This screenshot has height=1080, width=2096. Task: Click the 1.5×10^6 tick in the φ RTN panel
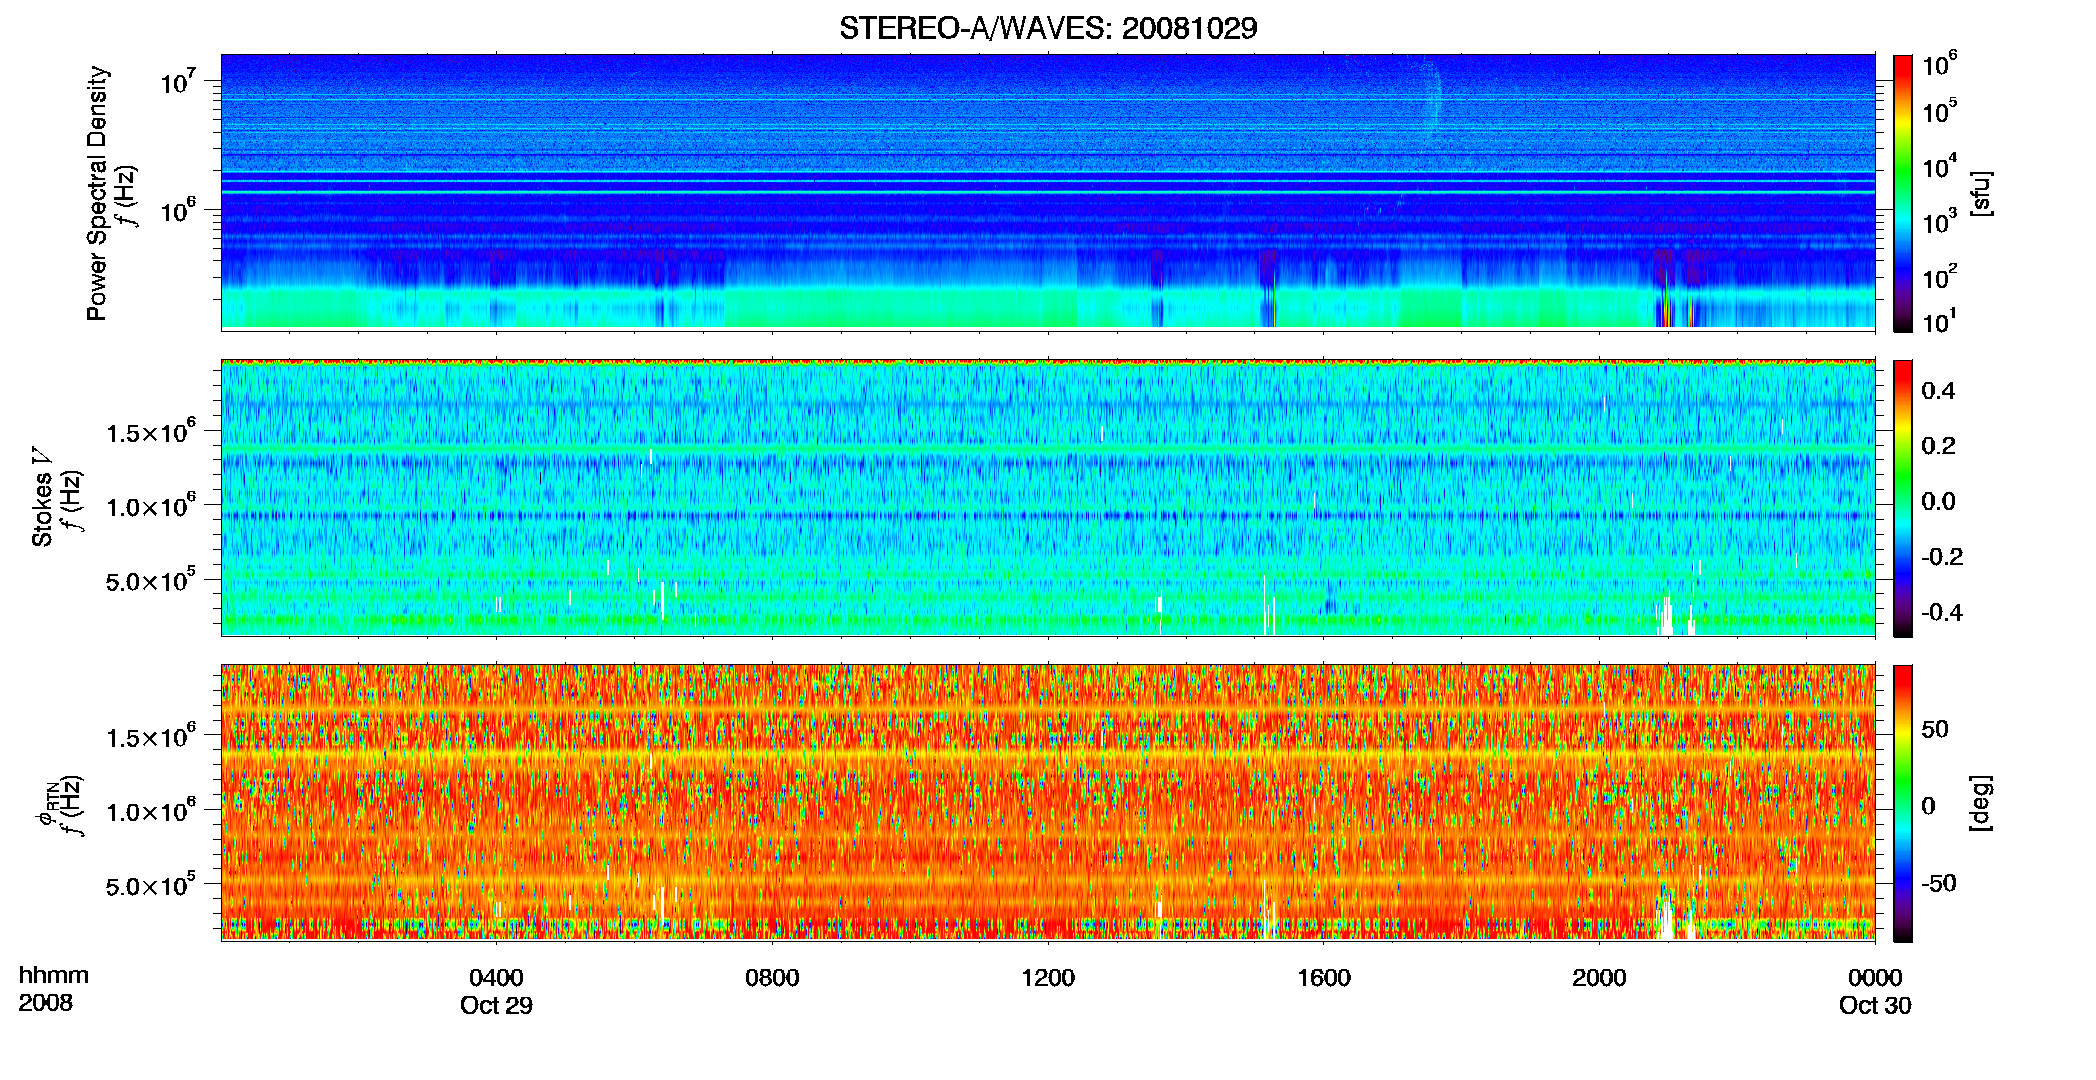[x=150, y=737]
